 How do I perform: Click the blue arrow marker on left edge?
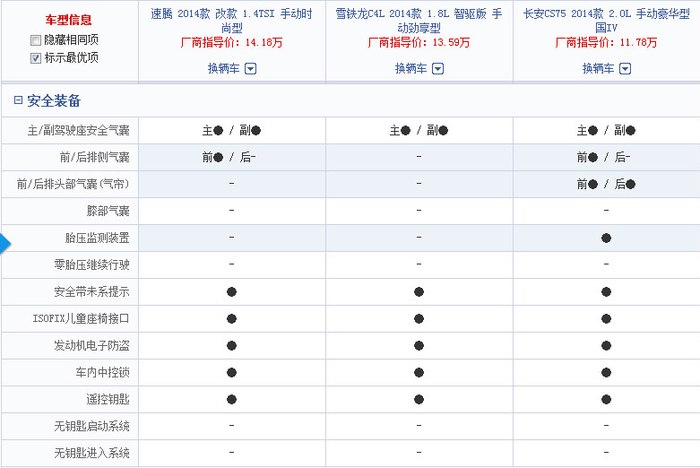point(5,243)
